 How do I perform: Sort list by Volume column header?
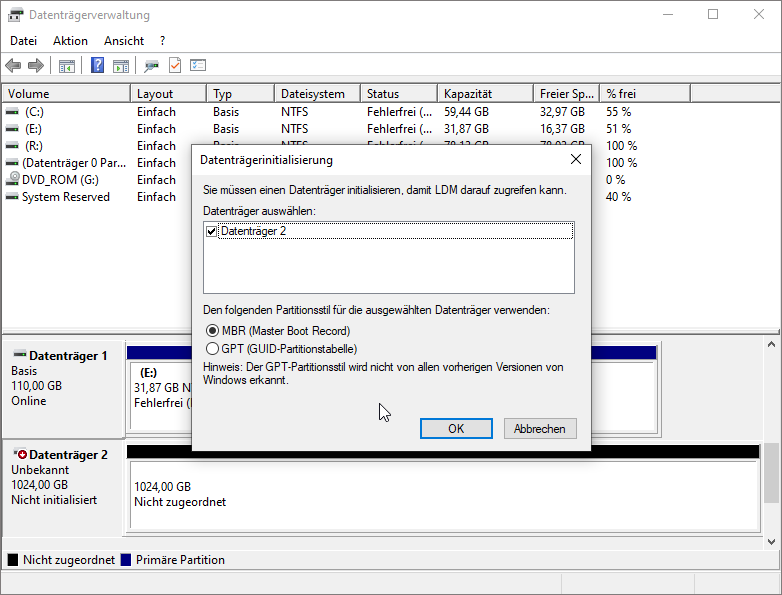[x=66, y=94]
